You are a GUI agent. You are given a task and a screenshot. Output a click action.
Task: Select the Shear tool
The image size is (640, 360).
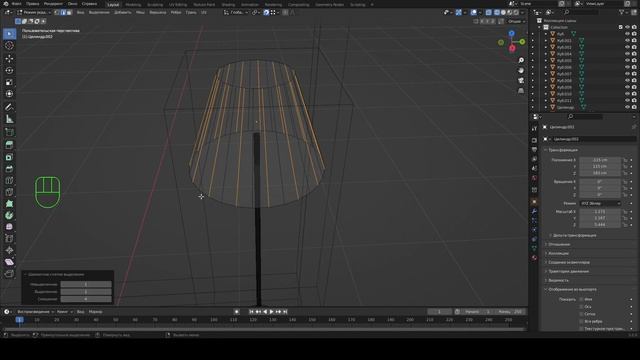[x=9, y=262]
